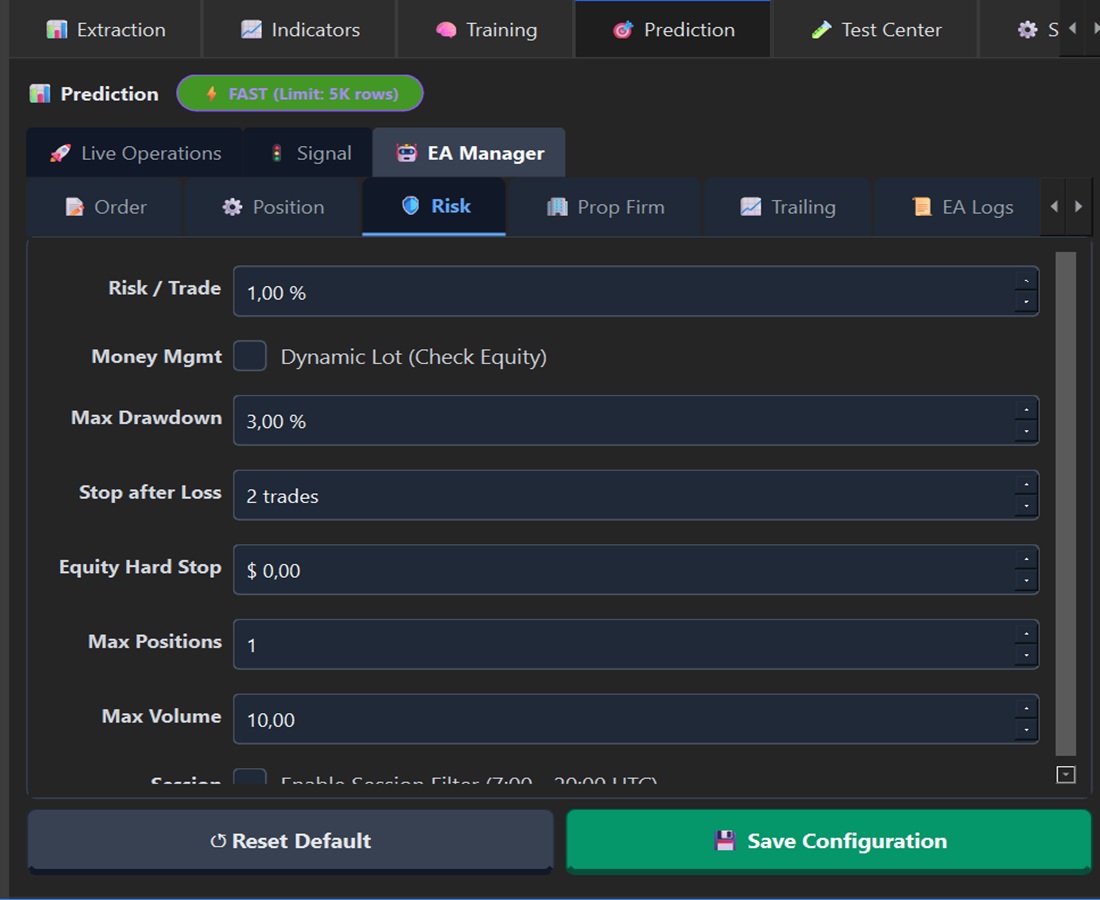
Task: Switch to the Position sub-tab
Action: [273, 207]
